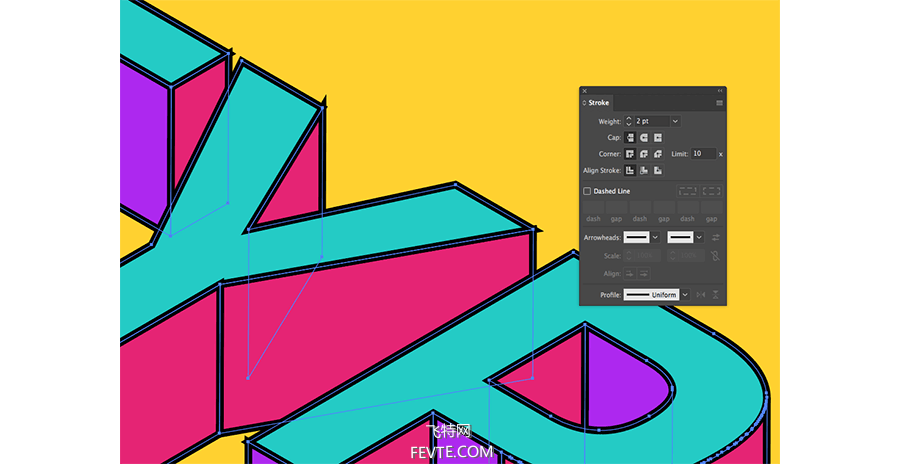The image size is (900, 464).
Task: Open the start arrowhead dropdown
Action: click(x=655, y=237)
